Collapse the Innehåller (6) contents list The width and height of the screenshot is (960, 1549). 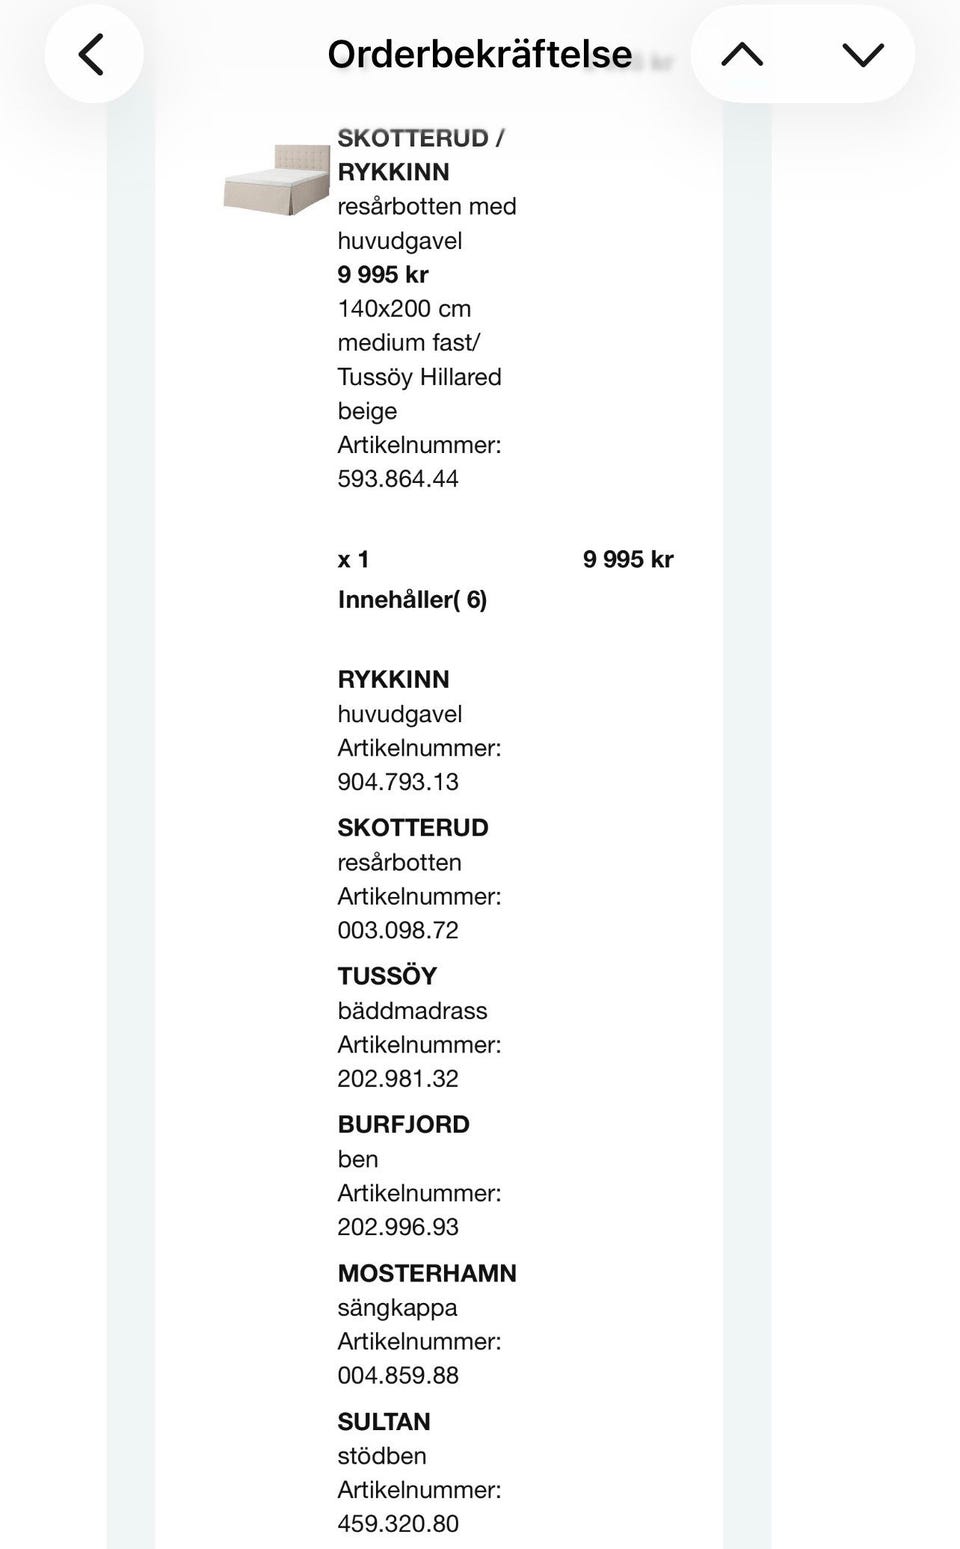(412, 600)
